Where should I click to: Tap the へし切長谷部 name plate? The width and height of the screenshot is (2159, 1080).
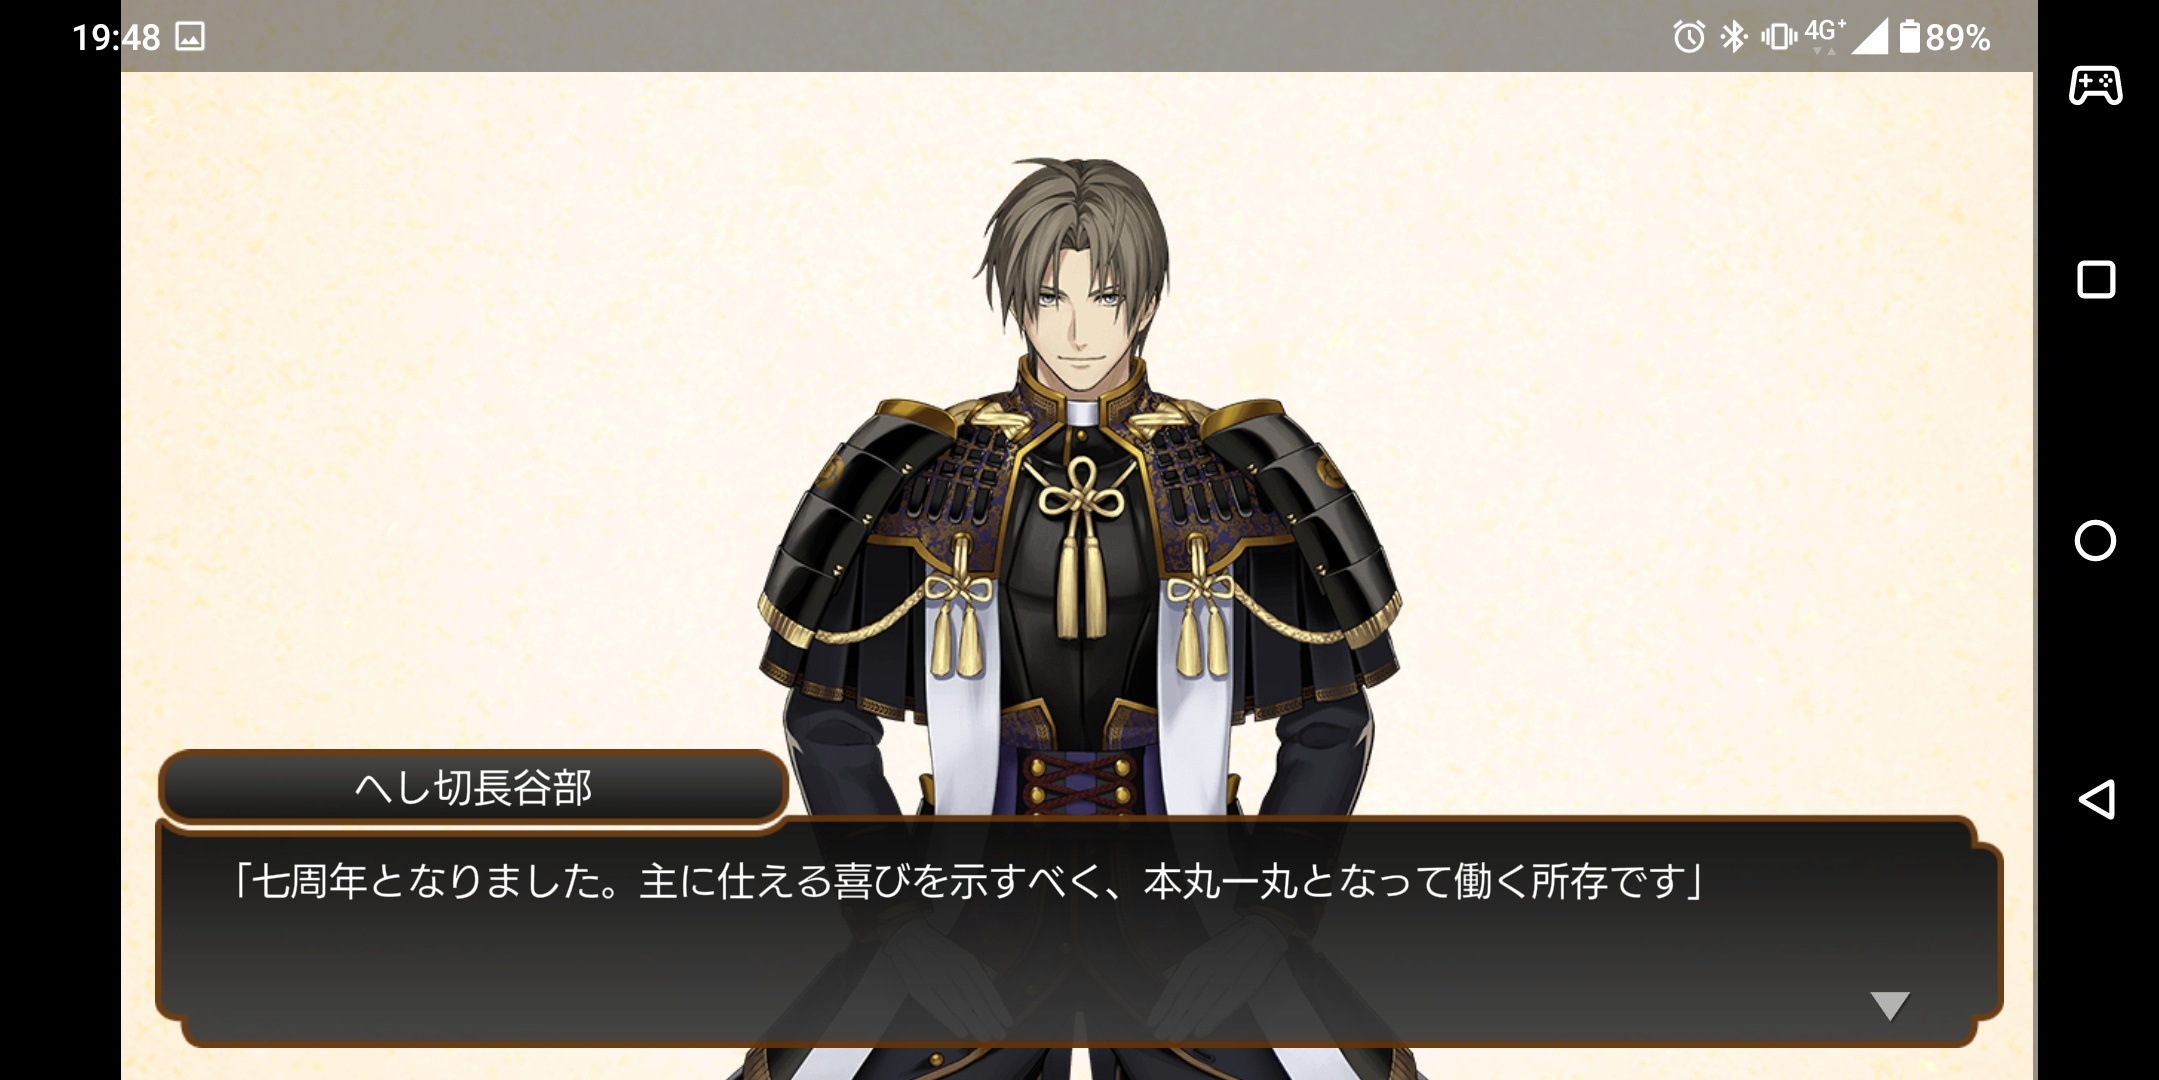point(473,787)
